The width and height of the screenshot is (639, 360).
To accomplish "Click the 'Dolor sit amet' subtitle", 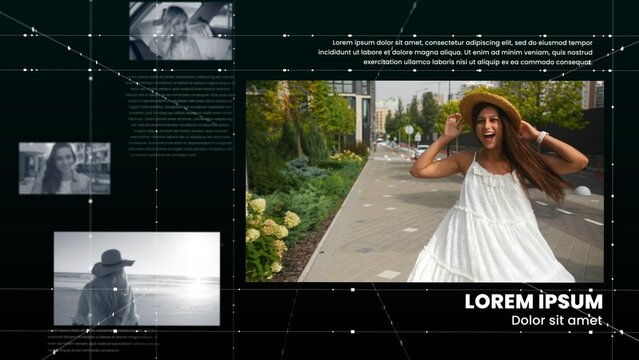I will click(x=557, y=320).
